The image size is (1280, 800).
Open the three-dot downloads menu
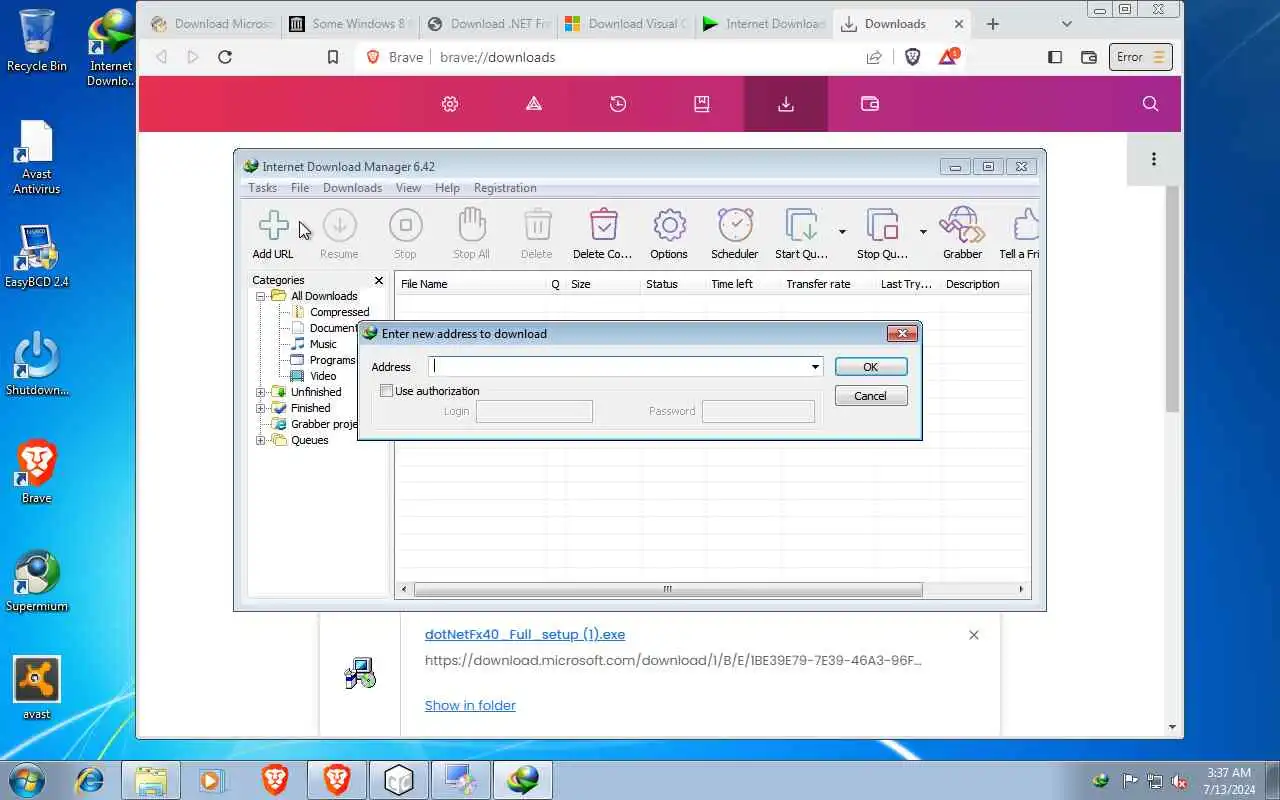pyautogui.click(x=1153, y=159)
